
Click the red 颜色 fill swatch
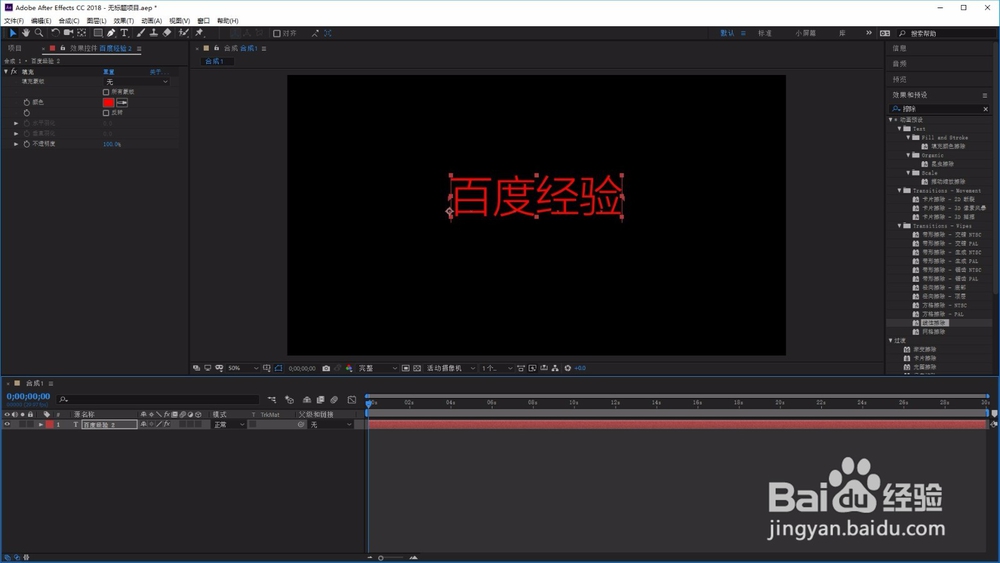pos(108,103)
